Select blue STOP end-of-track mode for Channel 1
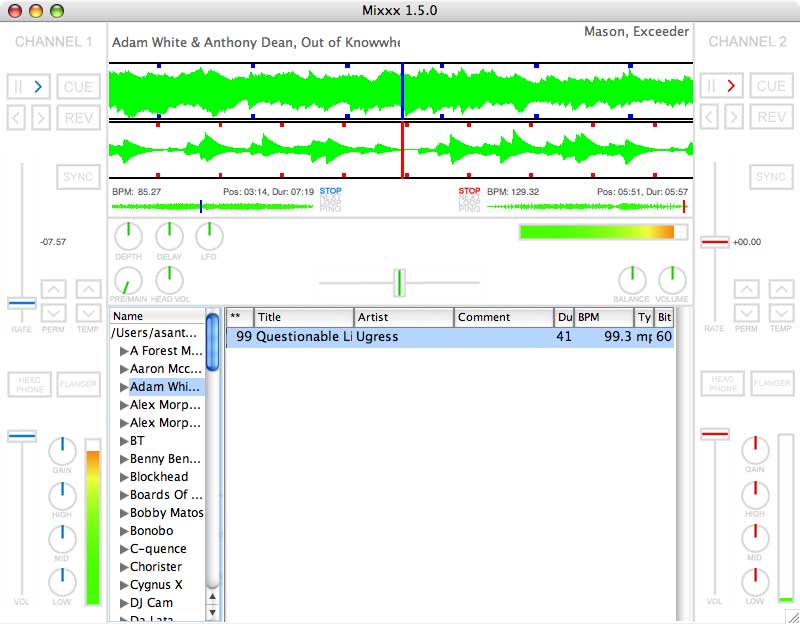 click(331, 191)
